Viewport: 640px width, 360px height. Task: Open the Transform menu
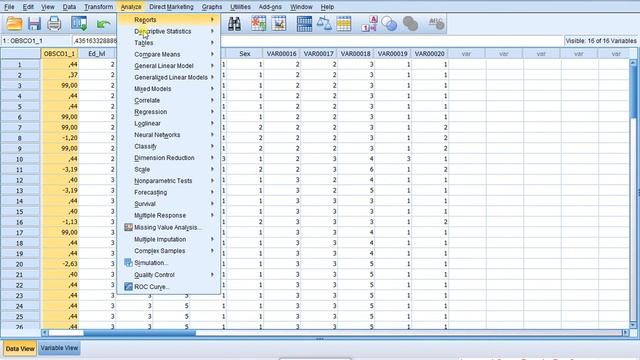[98, 7]
